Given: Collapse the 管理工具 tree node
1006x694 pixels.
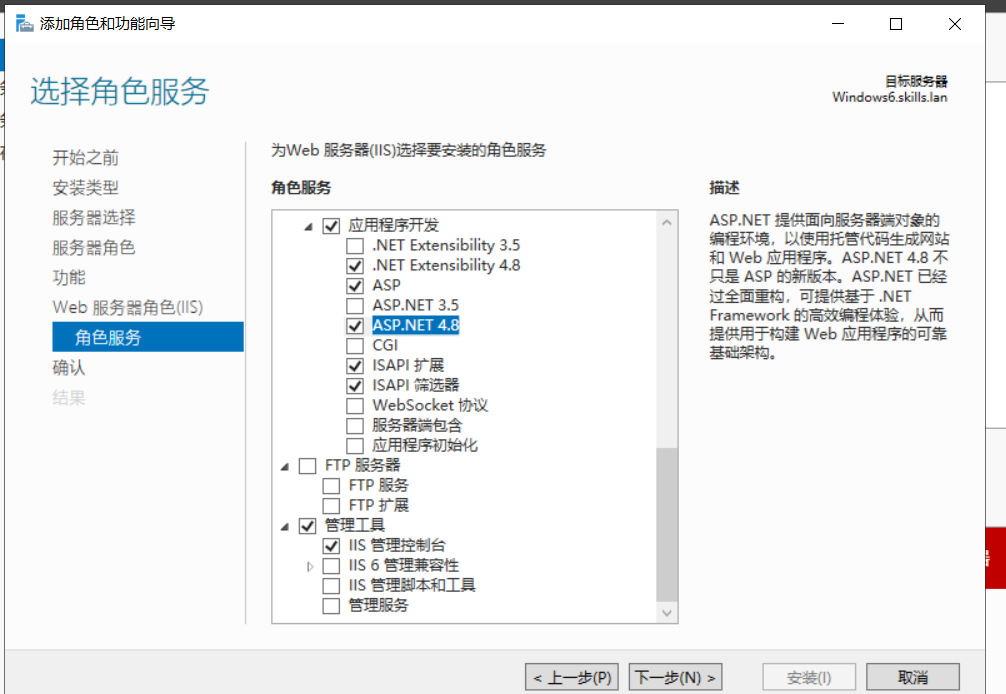Looking at the screenshot, I should point(286,526).
